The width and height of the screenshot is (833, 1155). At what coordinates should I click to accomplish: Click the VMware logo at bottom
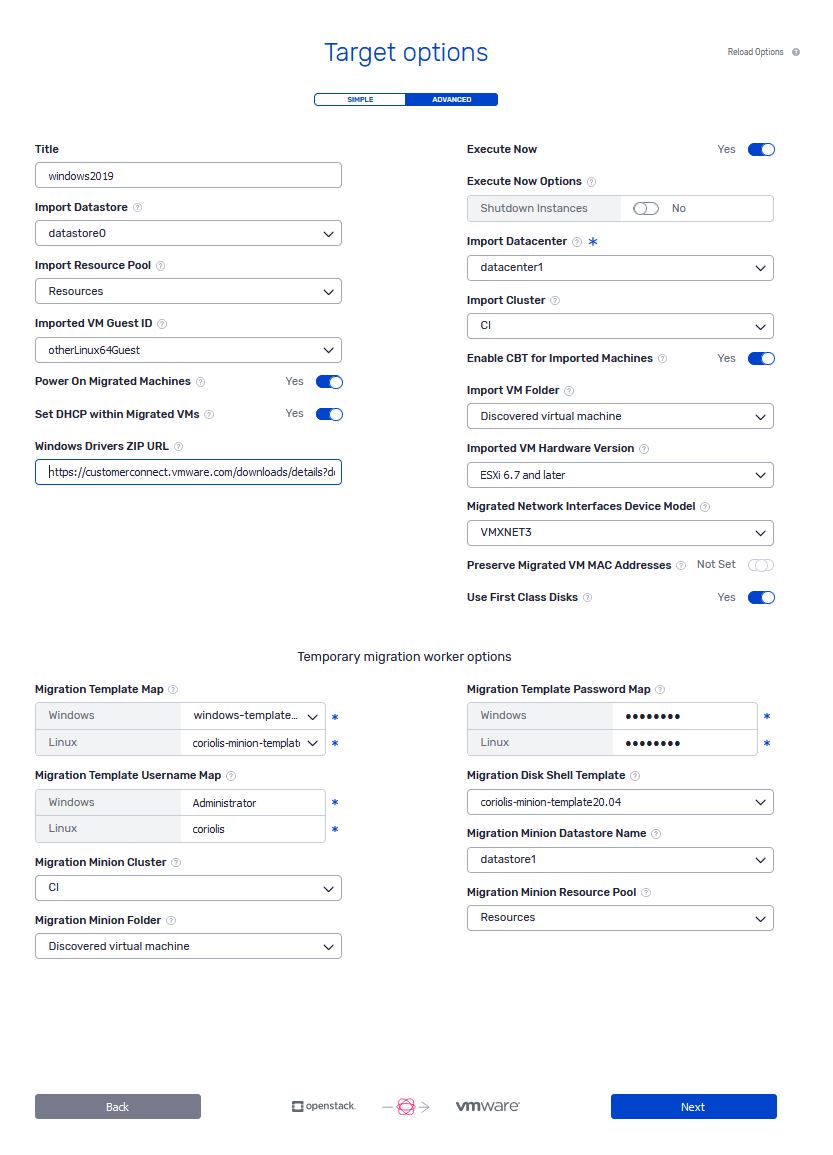coord(488,1106)
